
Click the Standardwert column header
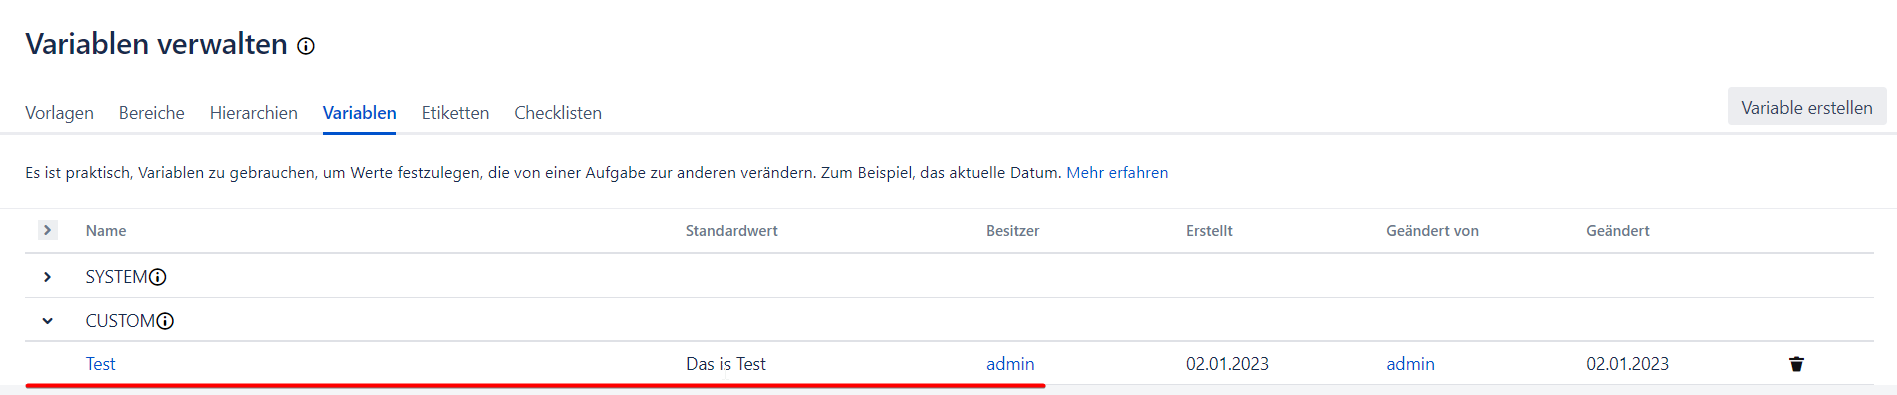pos(732,231)
